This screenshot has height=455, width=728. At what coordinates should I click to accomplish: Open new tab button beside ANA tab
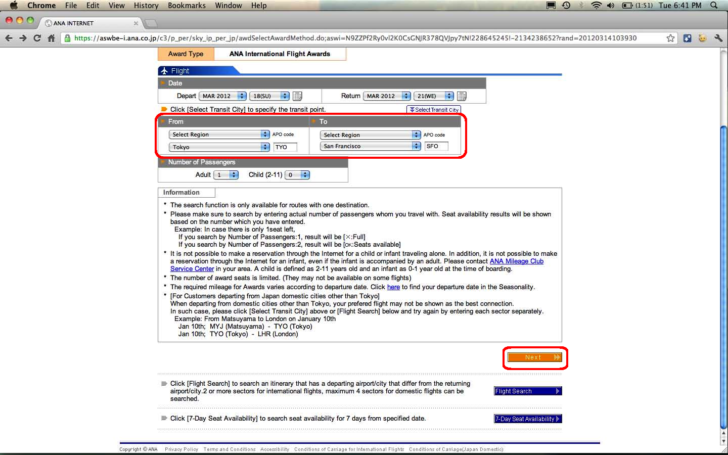tap(151, 23)
